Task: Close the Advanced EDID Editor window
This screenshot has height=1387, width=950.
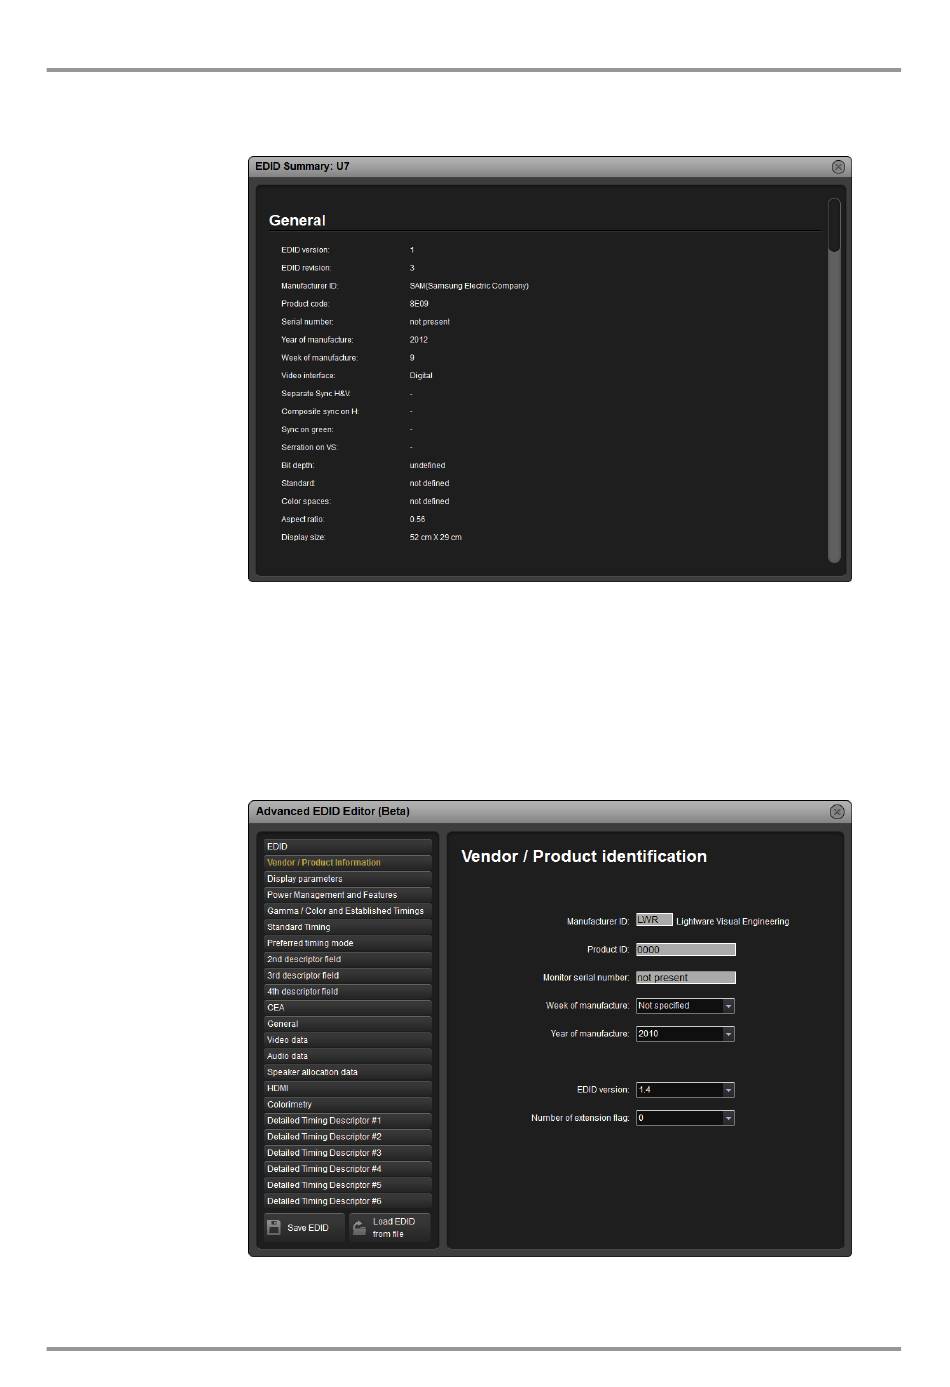Action: [838, 812]
